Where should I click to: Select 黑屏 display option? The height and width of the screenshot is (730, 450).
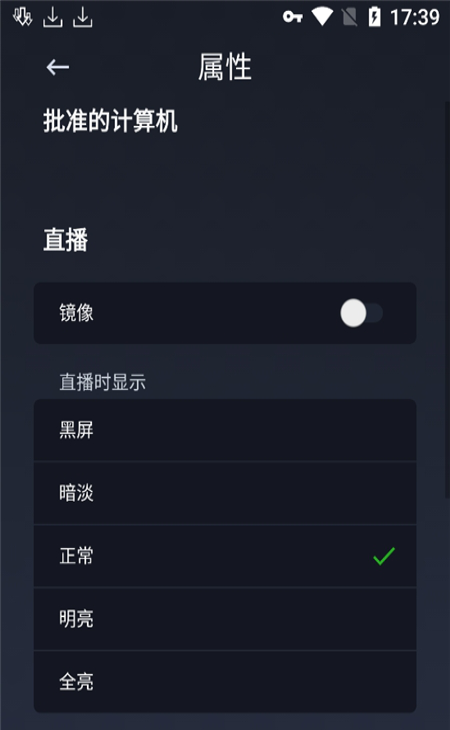225,430
